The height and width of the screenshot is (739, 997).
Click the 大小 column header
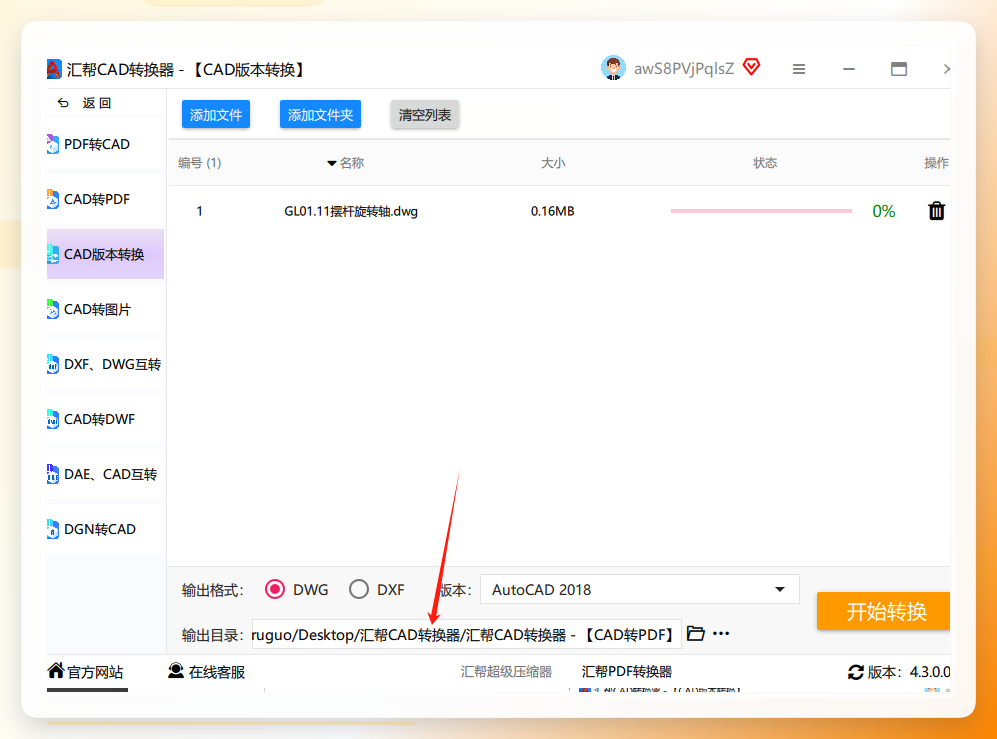(553, 163)
